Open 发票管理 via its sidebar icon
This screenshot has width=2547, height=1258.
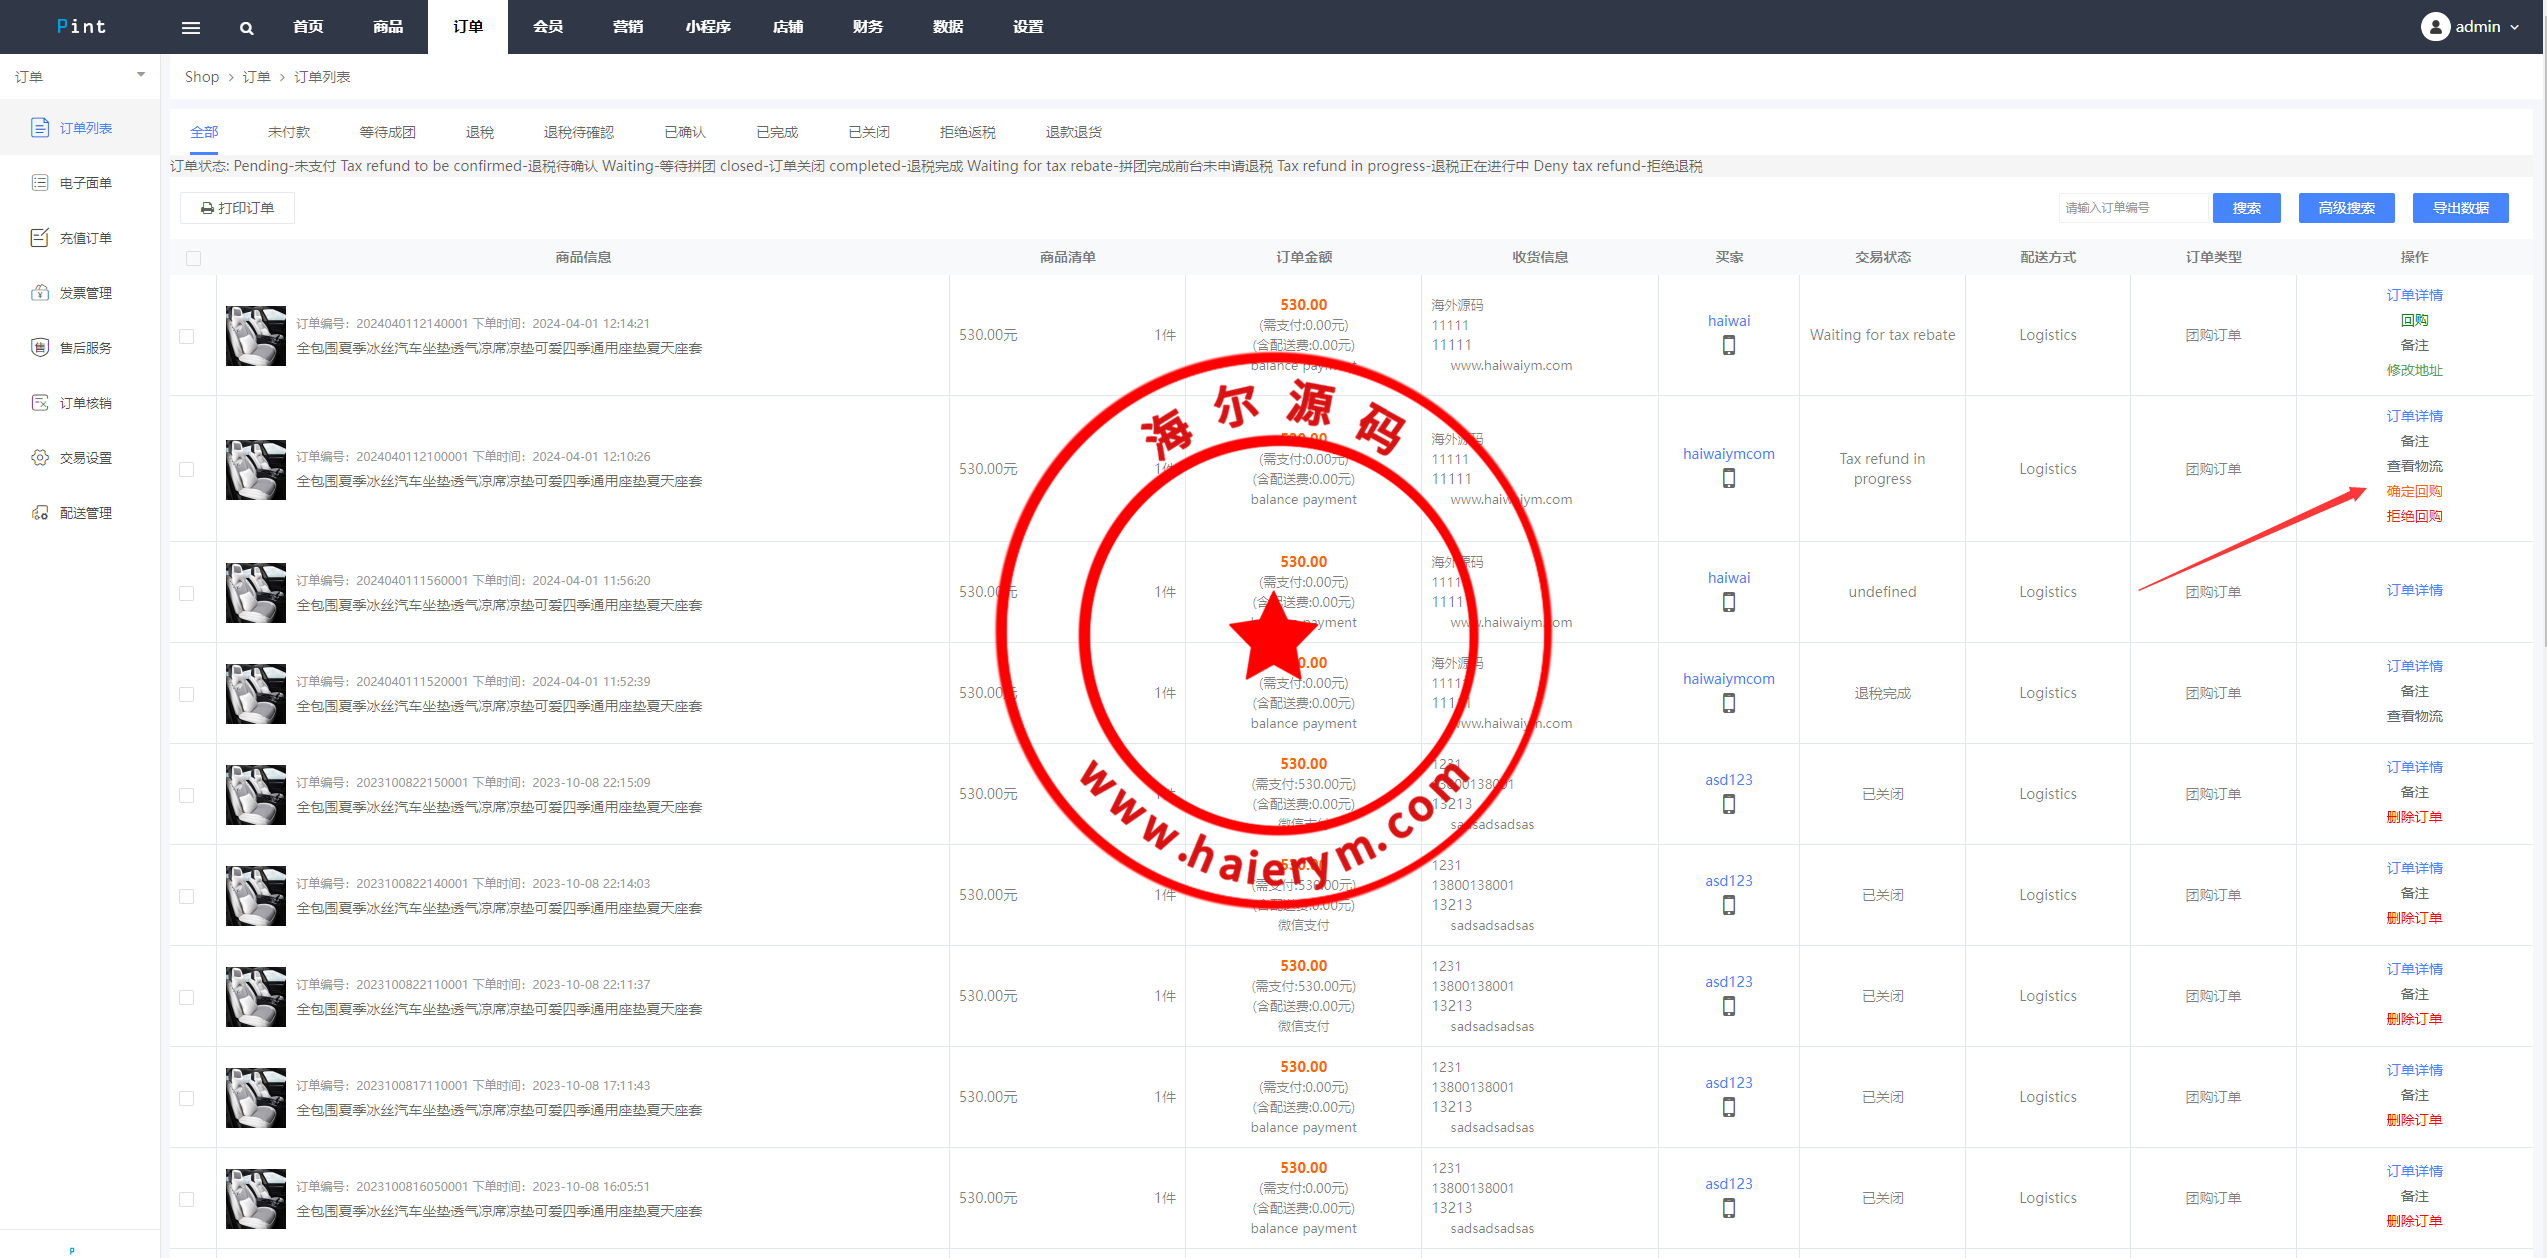click(x=40, y=292)
